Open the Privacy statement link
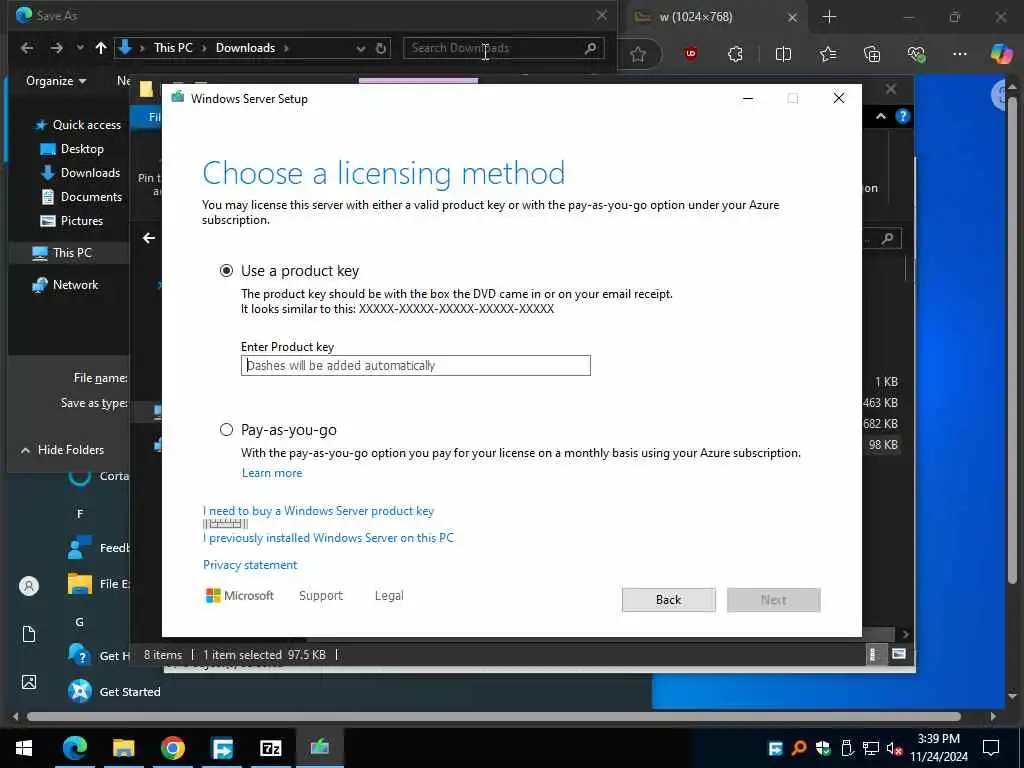This screenshot has width=1024, height=768. click(250, 564)
